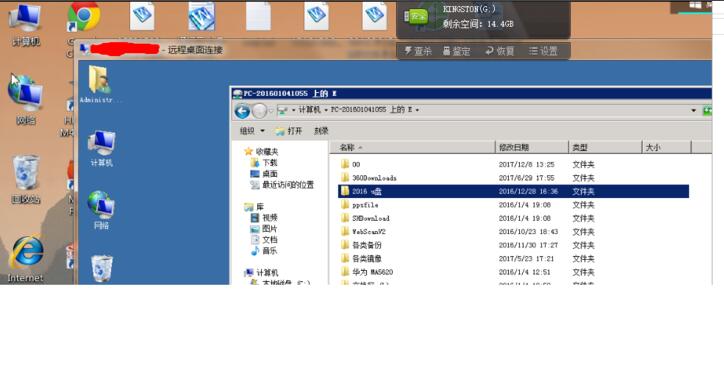The height and width of the screenshot is (390, 724).
Task: Open 回收站 on local desktop
Action: pos(25,180)
